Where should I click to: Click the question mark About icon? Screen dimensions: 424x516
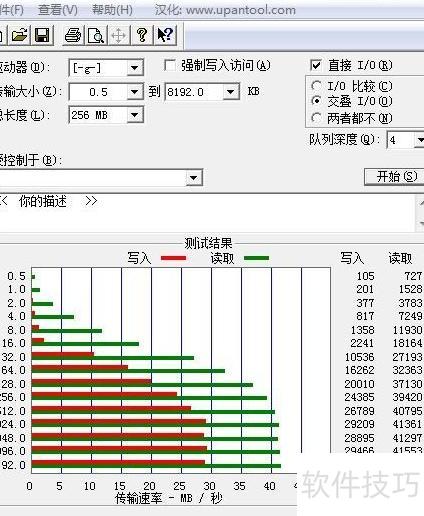tap(142, 35)
